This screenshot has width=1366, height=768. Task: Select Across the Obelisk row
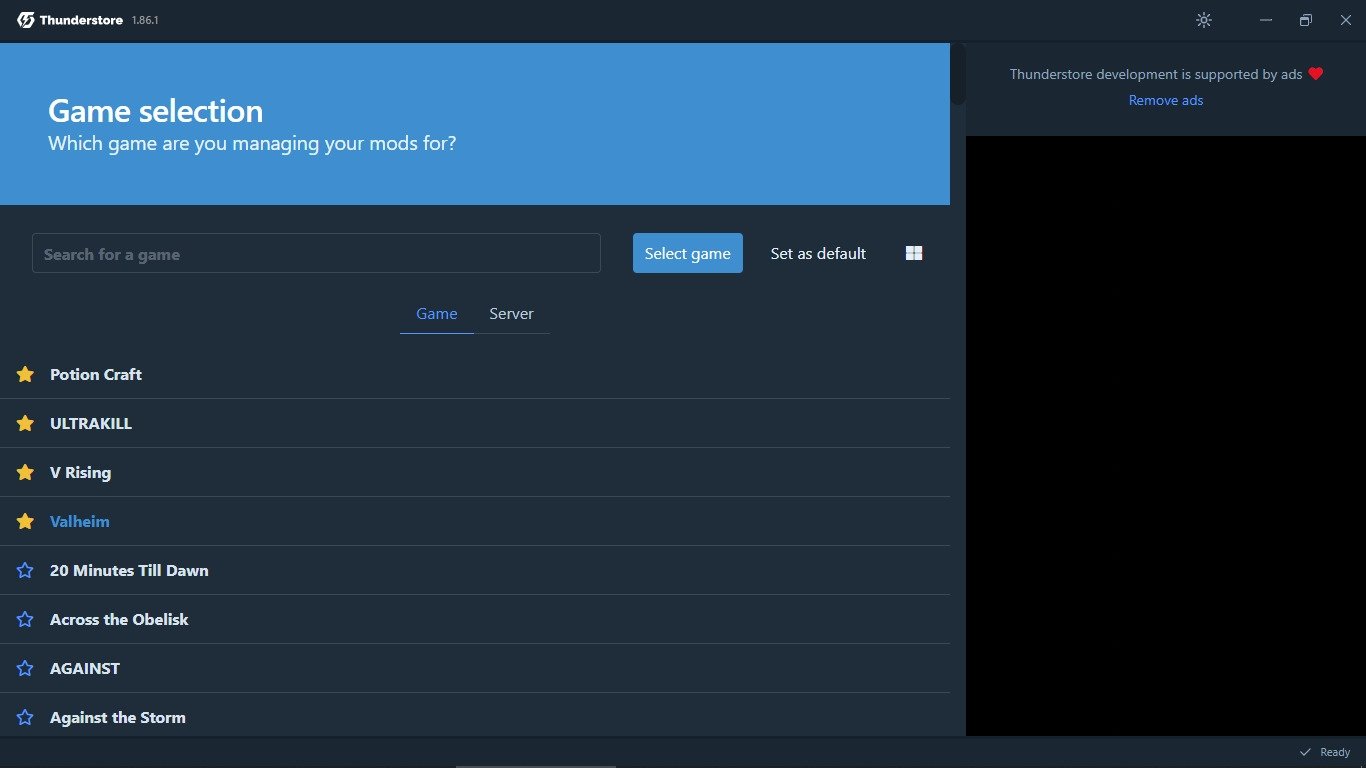point(475,619)
